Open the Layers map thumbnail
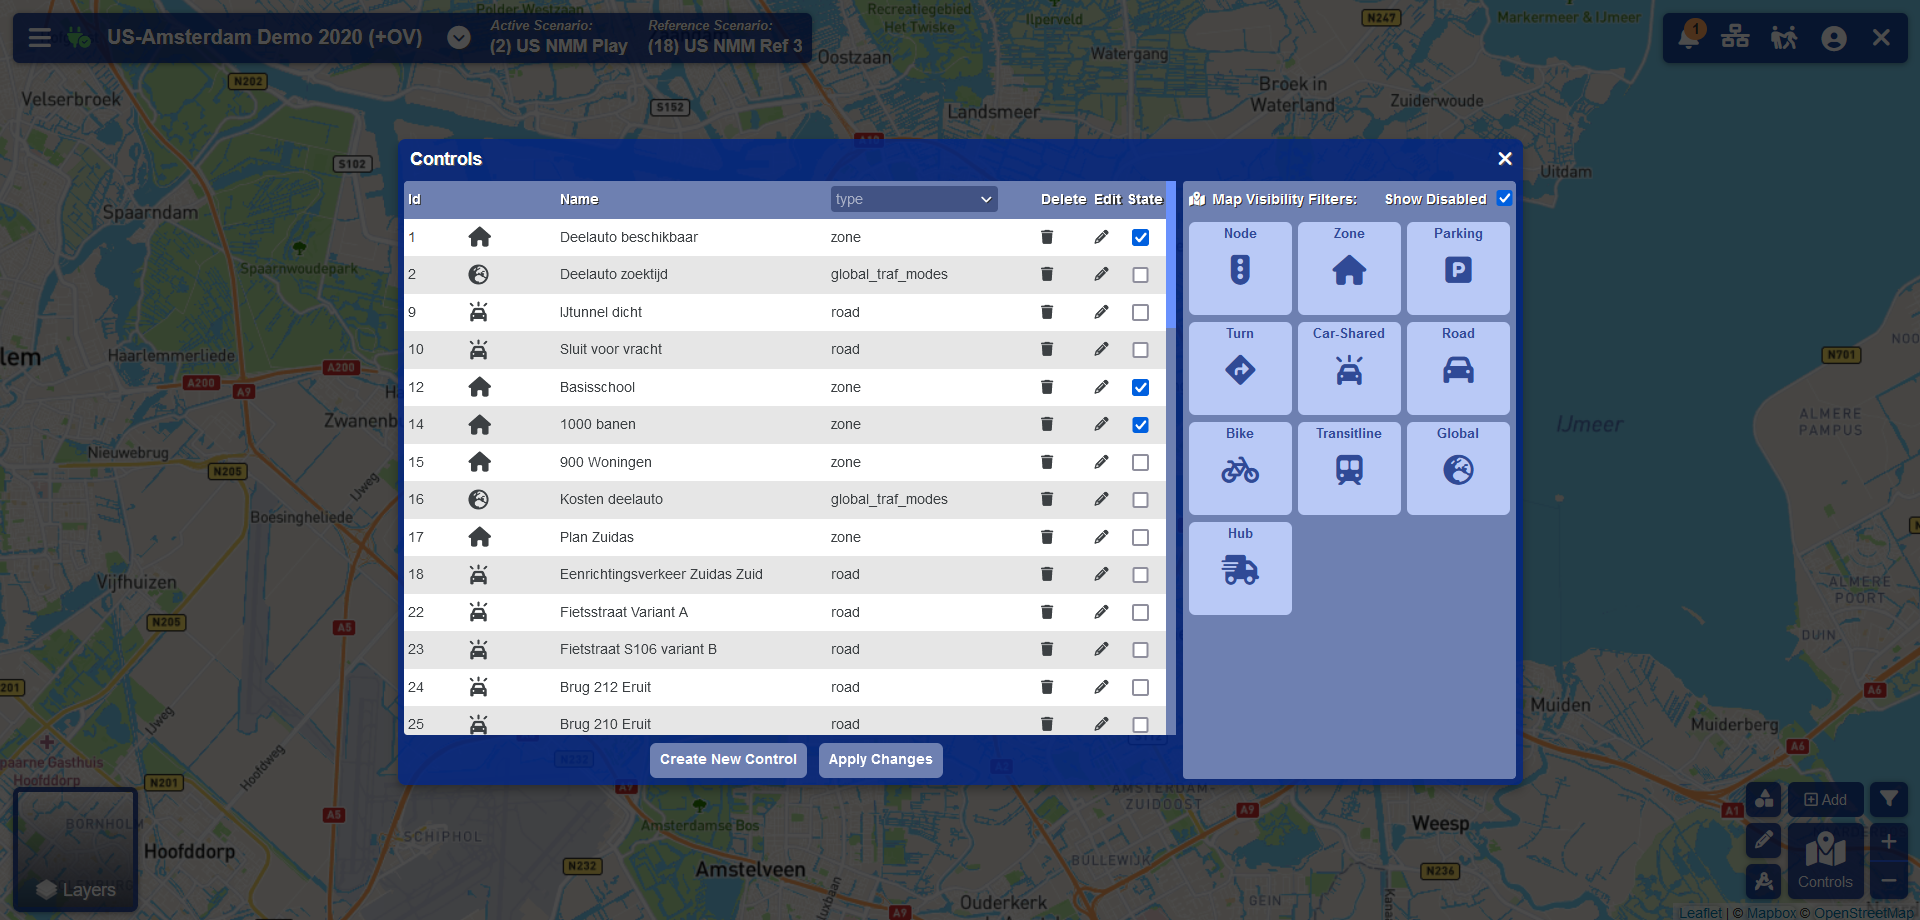The height and width of the screenshot is (920, 1920). click(x=75, y=849)
